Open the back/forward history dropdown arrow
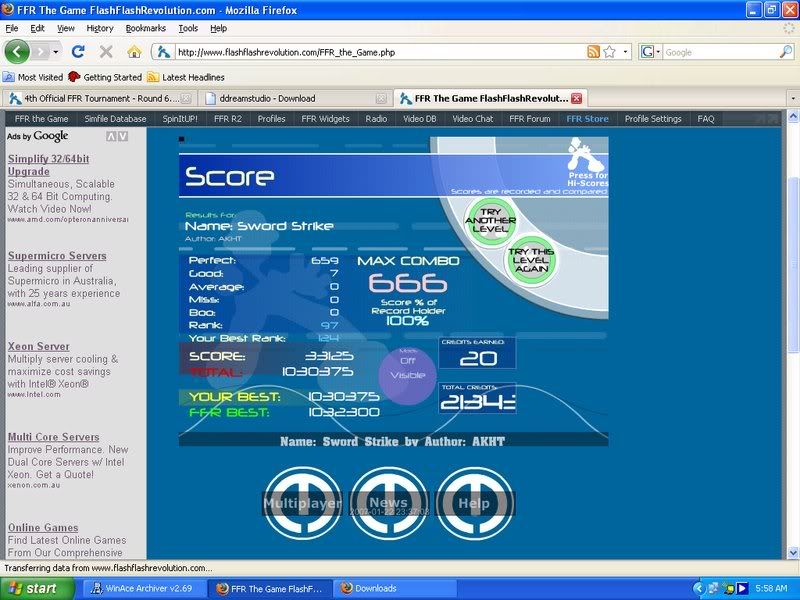The width and height of the screenshot is (800, 600). coord(57,52)
